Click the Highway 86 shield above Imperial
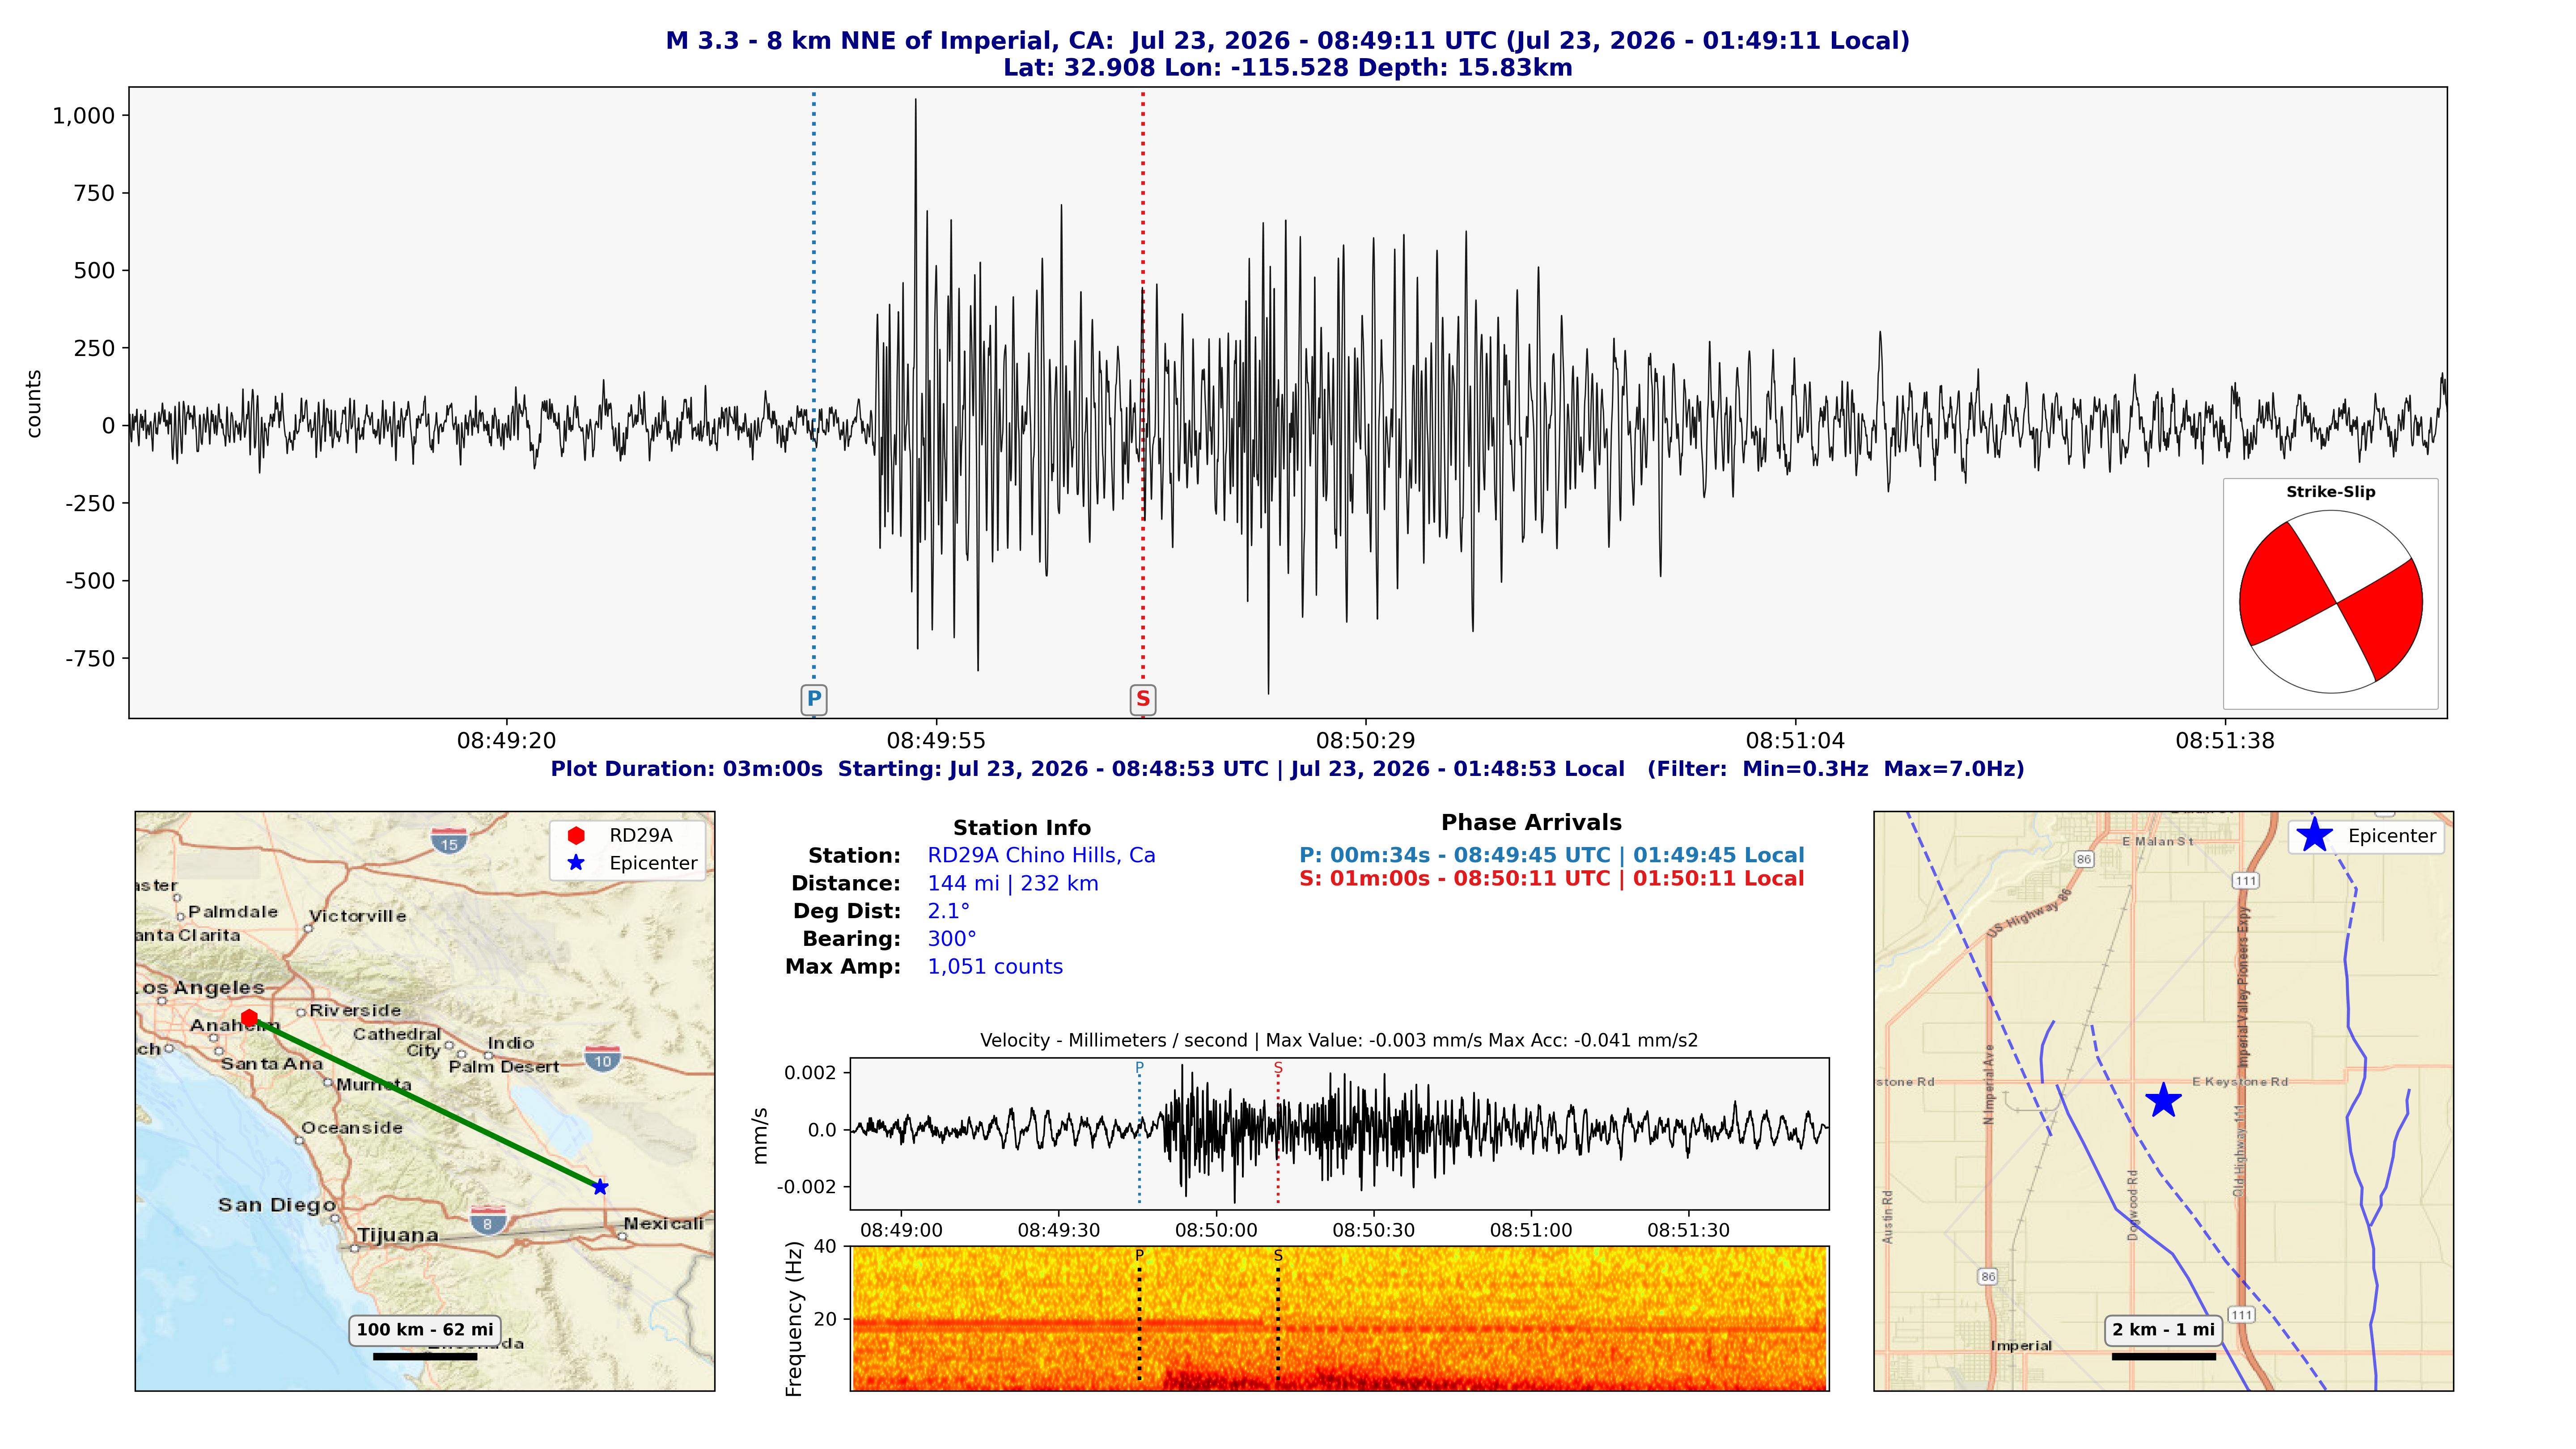The image size is (2576, 1449). click(x=1988, y=1276)
